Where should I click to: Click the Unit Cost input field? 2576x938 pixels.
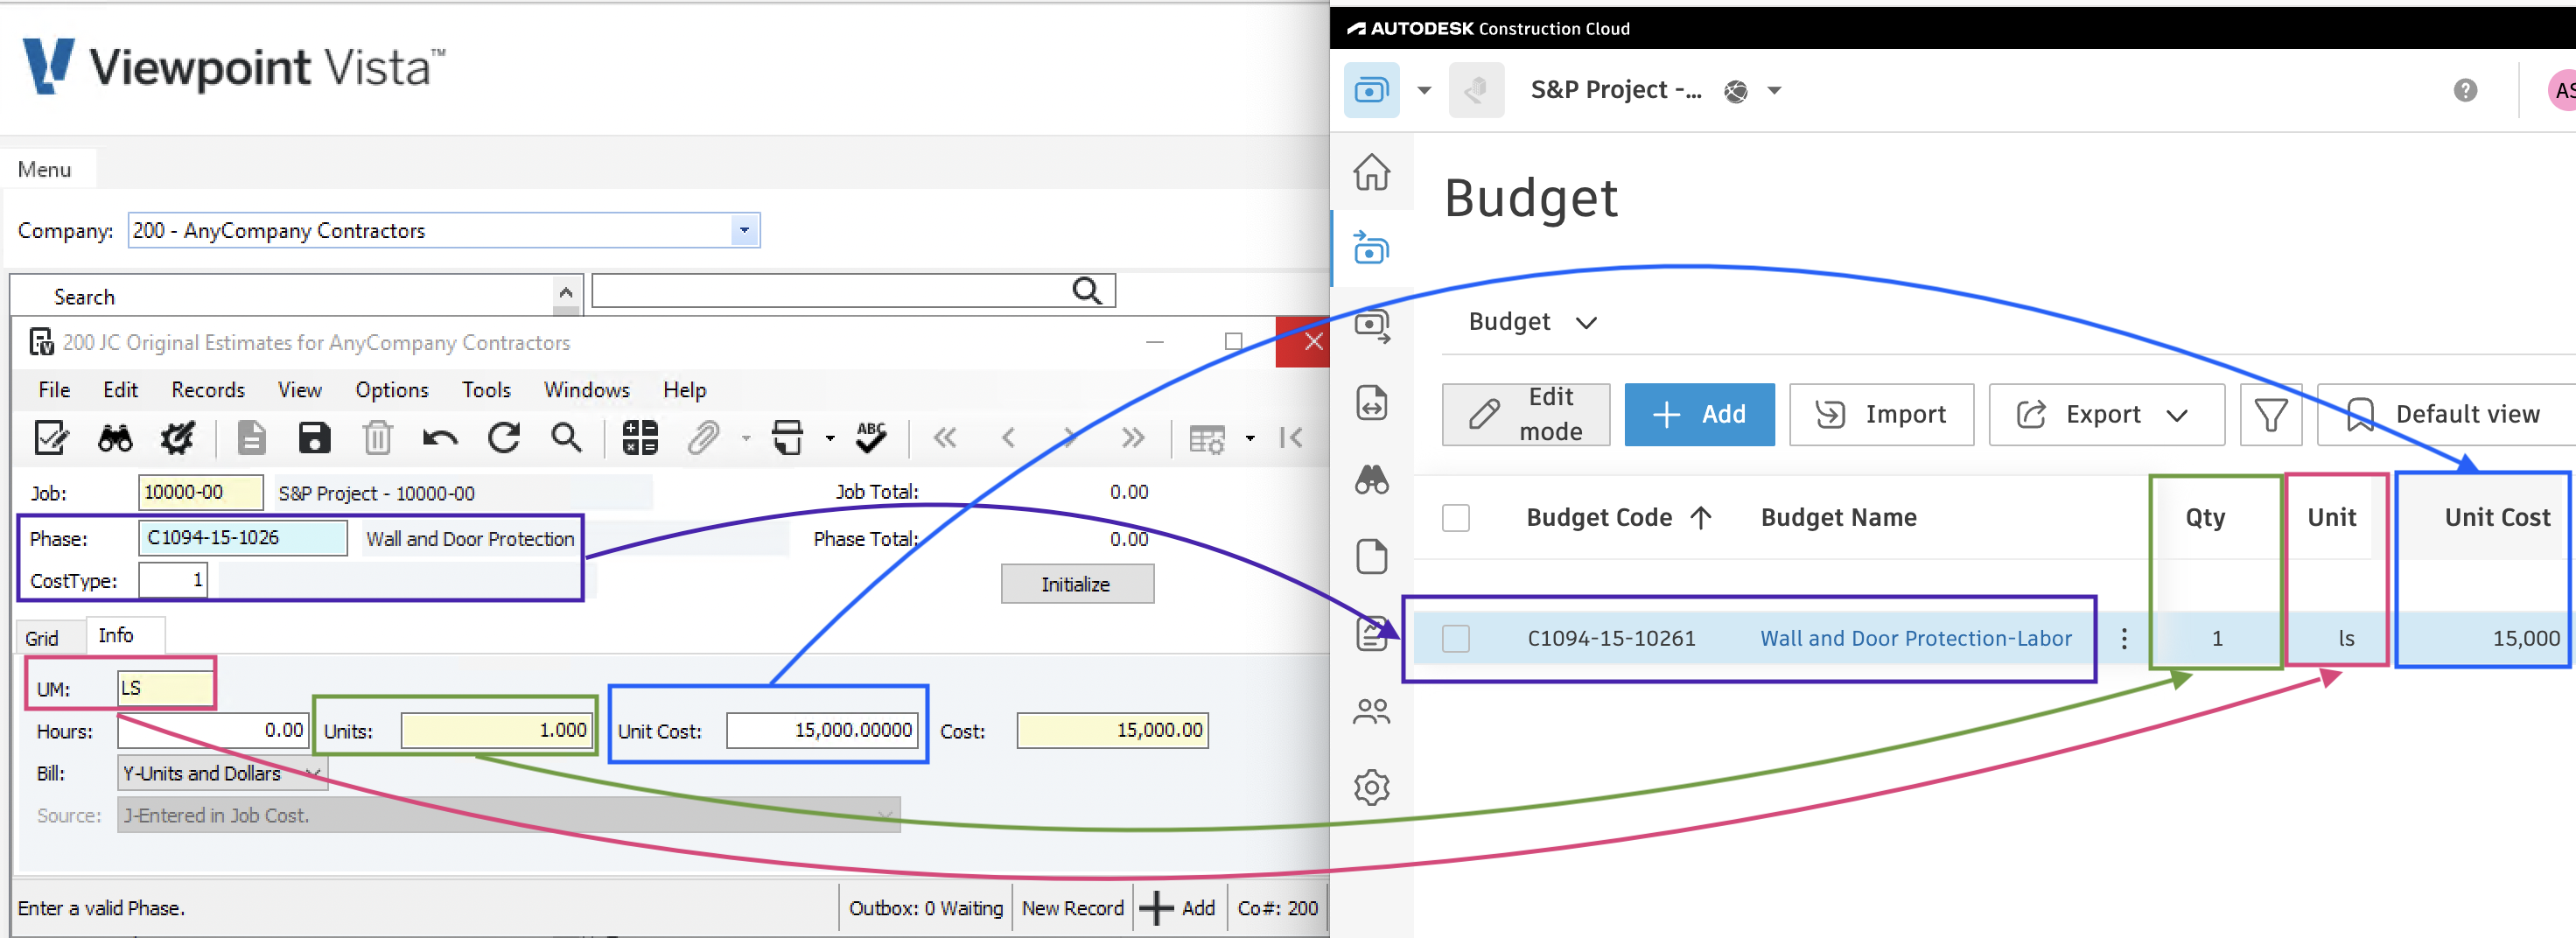[x=821, y=731]
